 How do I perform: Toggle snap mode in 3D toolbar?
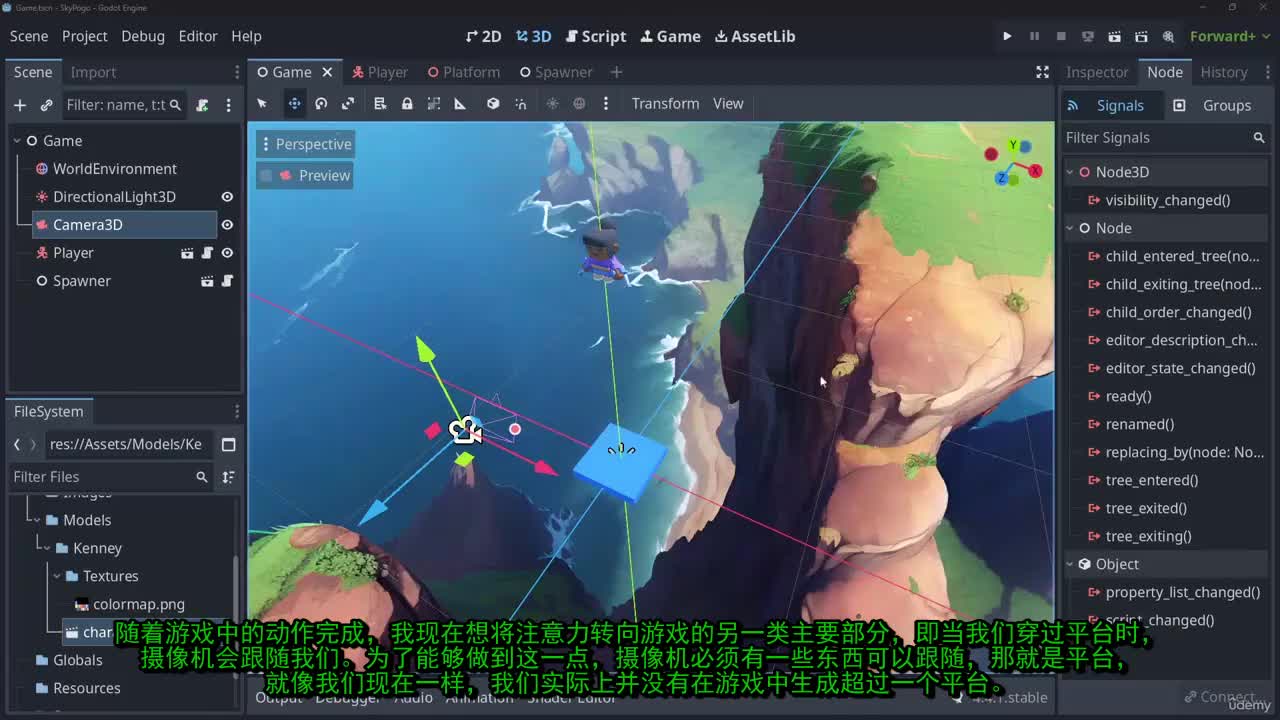pyautogui.click(x=520, y=104)
